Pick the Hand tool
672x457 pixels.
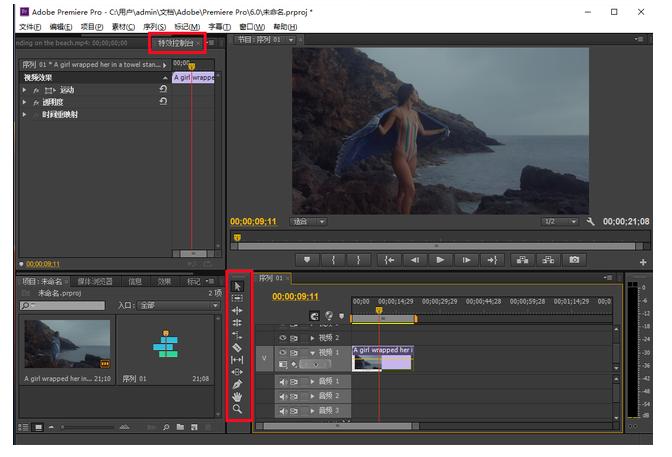click(x=237, y=397)
